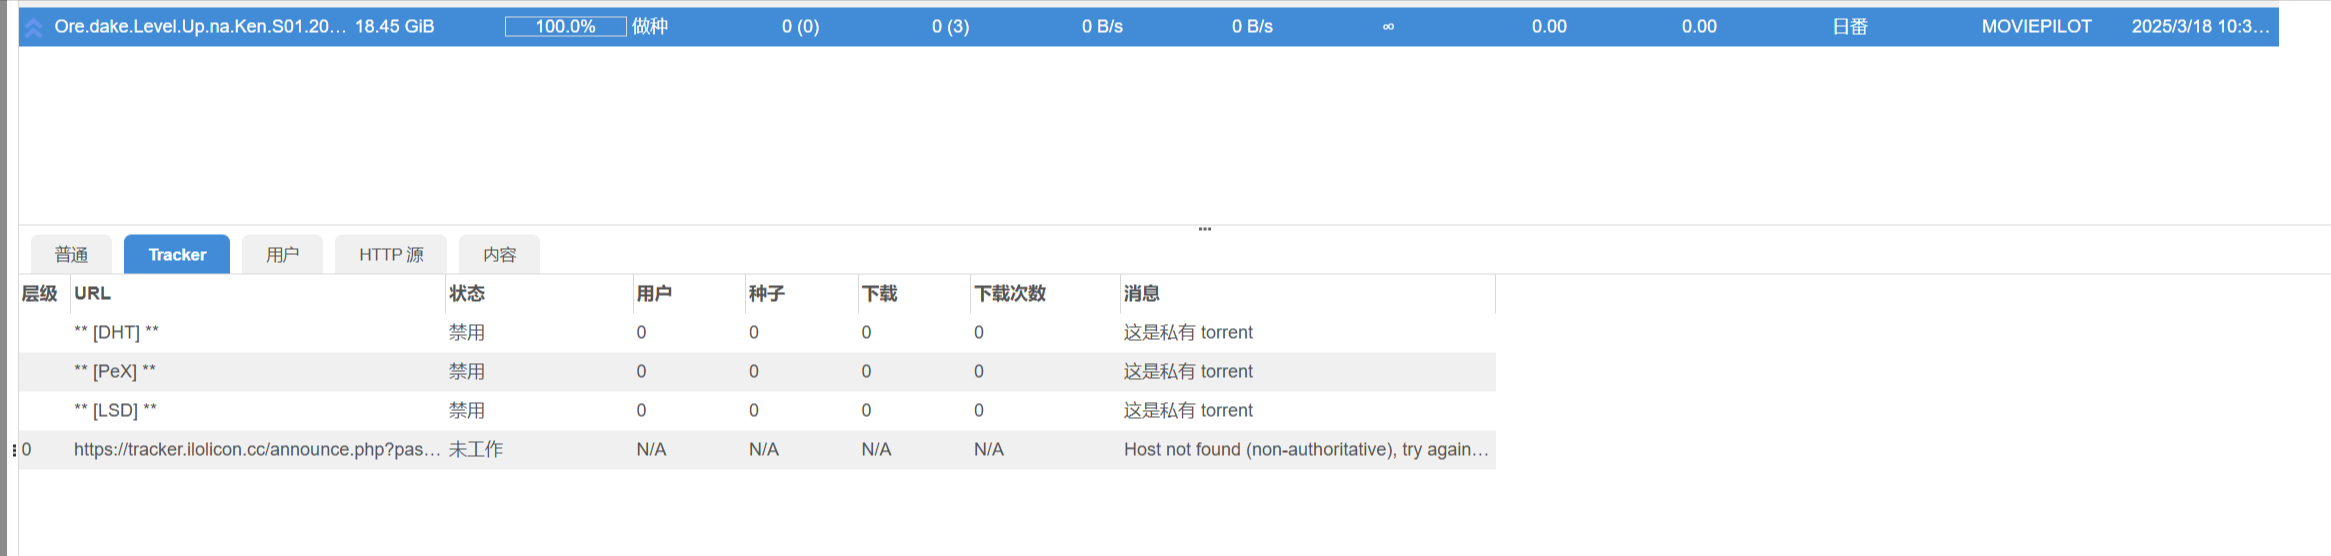
Task: Click the ∞ ETA value
Action: [x=1388, y=27]
